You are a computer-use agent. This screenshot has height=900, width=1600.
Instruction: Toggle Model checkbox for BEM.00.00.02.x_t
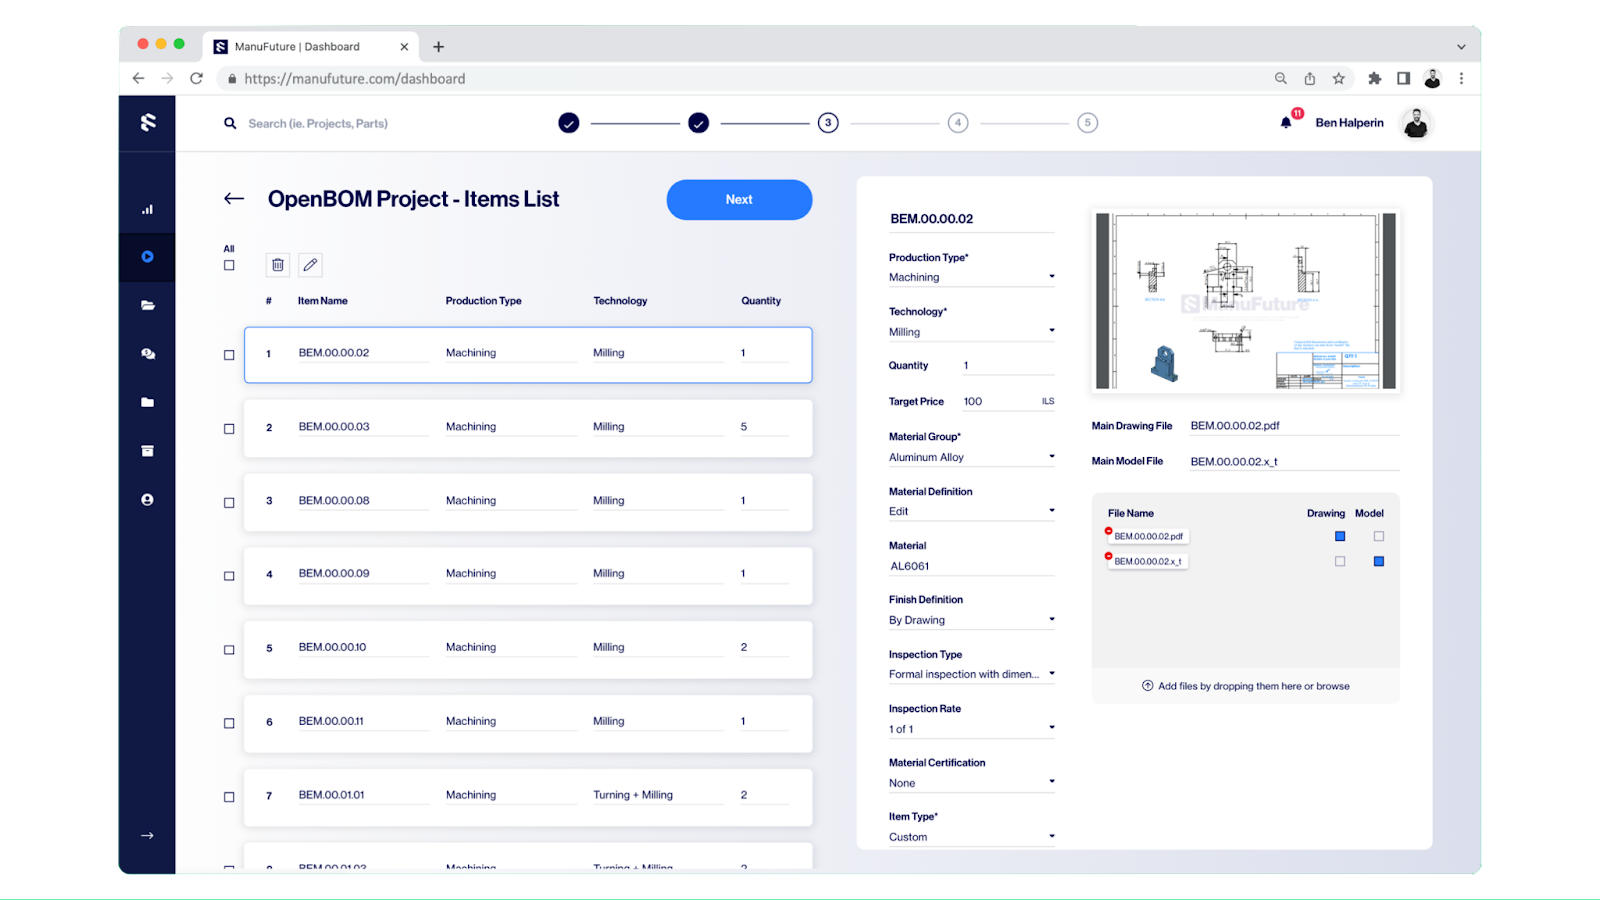tap(1379, 561)
